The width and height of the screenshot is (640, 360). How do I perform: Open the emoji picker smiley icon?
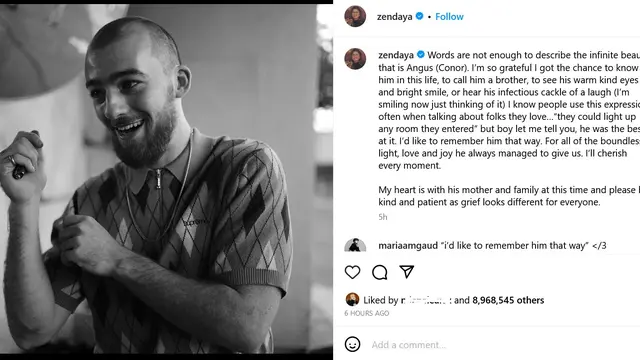click(352, 344)
